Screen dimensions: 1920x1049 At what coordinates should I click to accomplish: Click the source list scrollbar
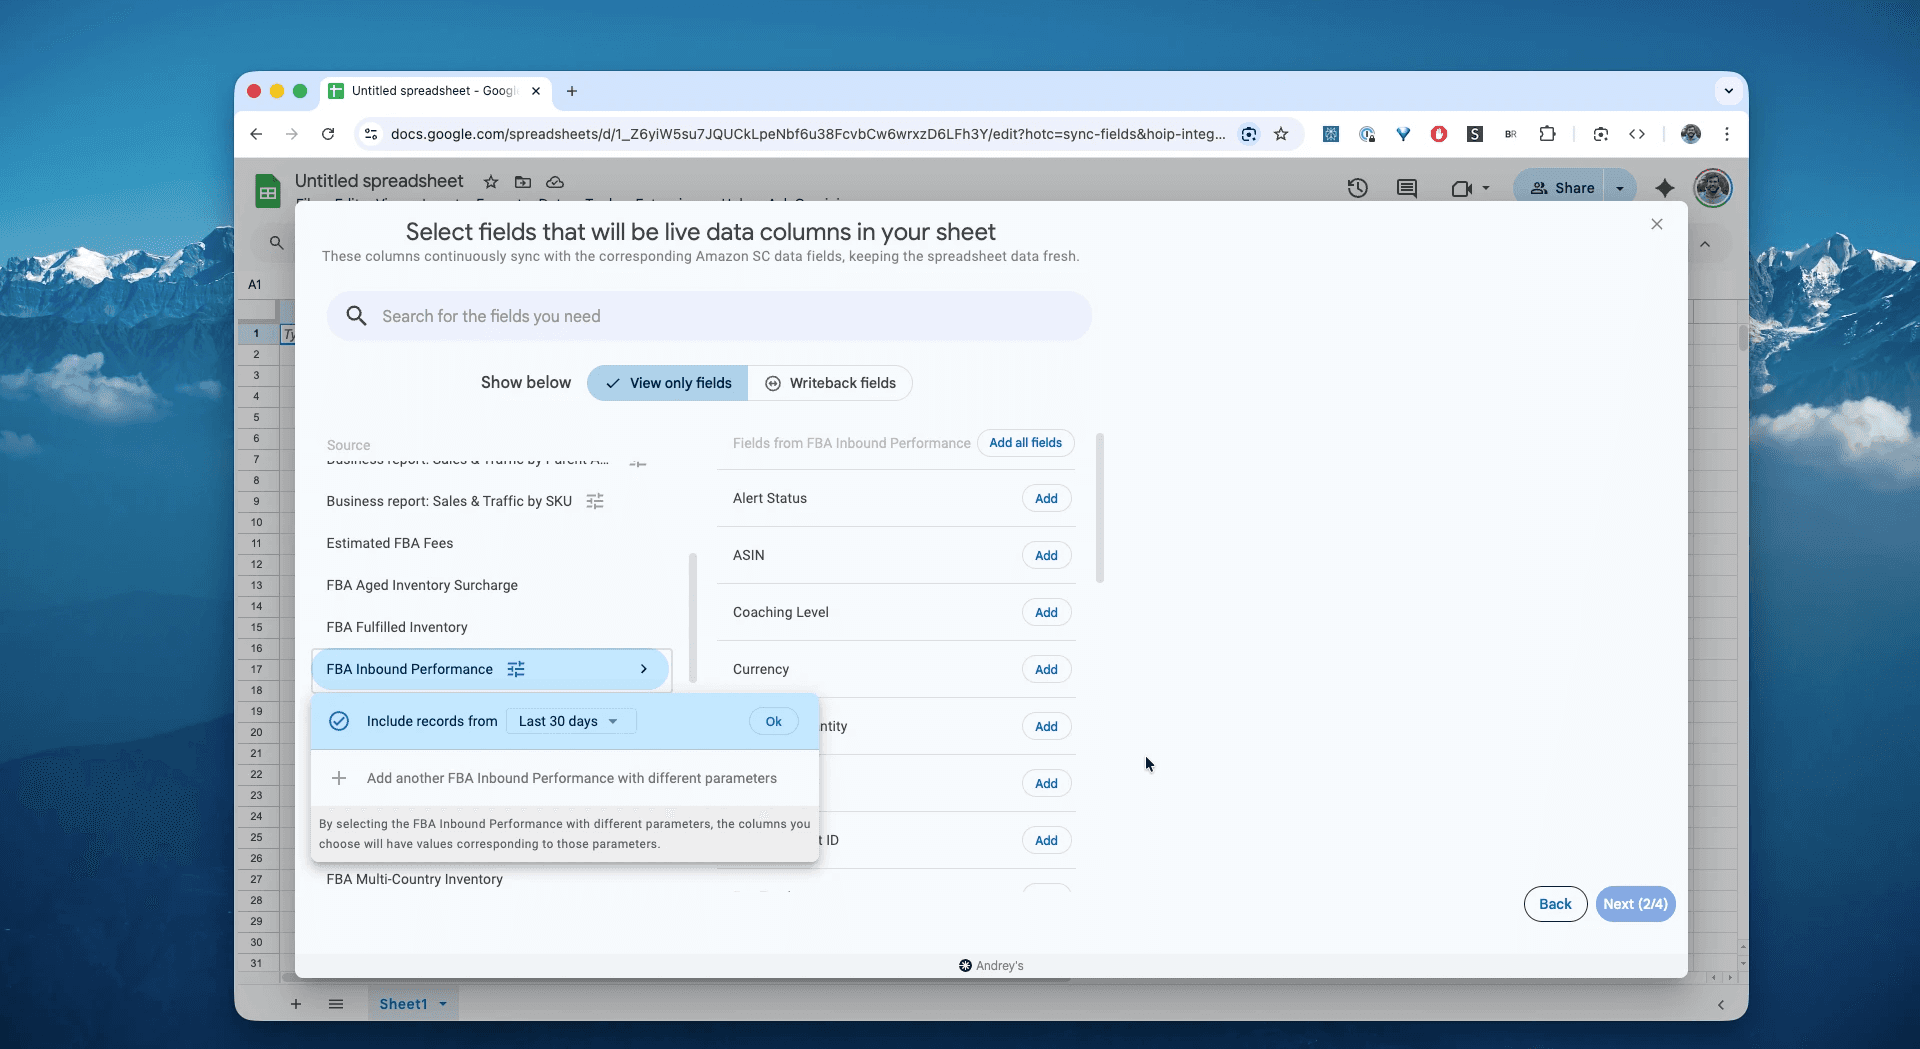pos(692,620)
